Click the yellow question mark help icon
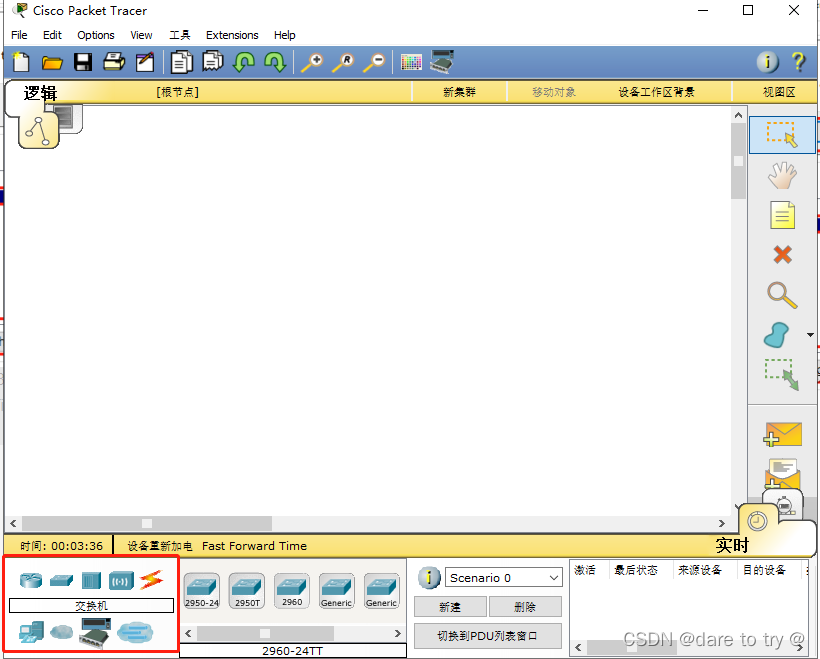 click(x=799, y=62)
